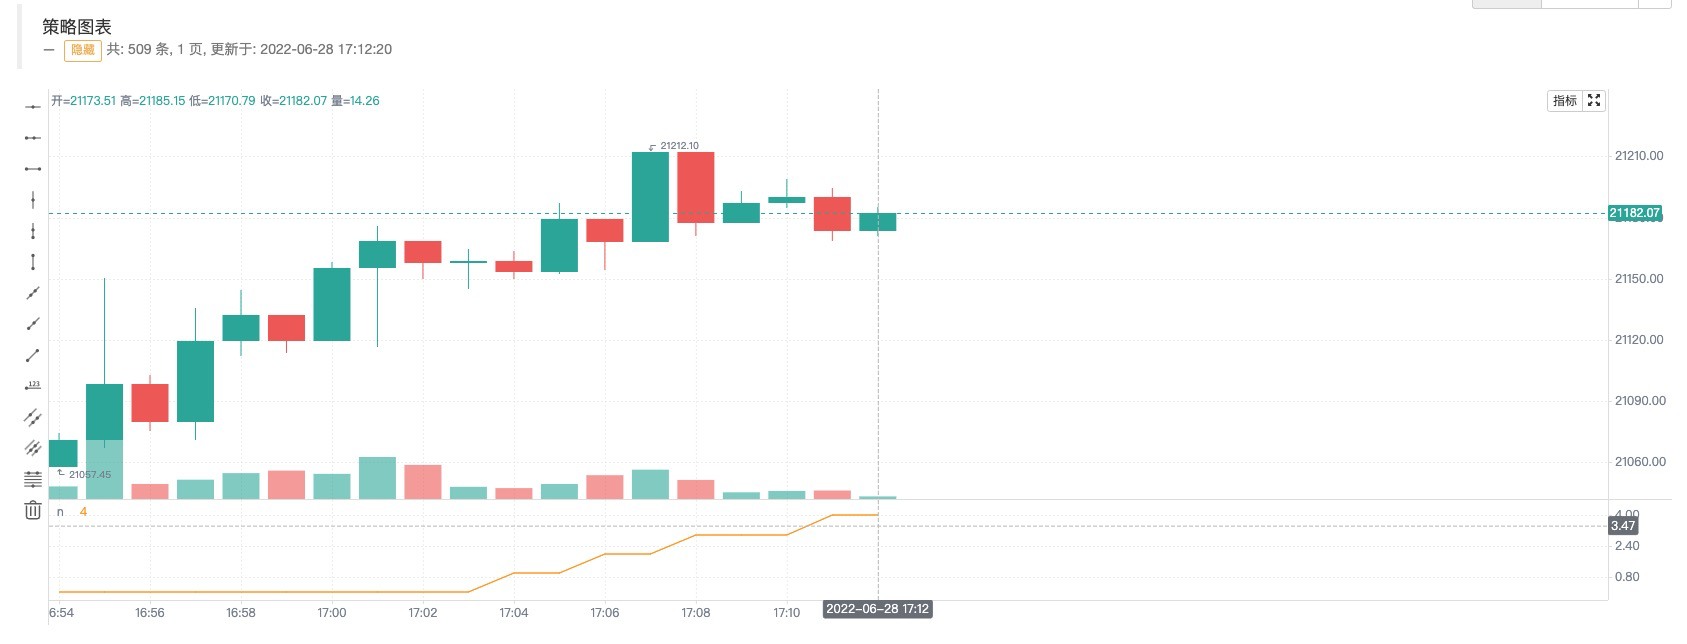
Task: Open the 指标 indicators menu
Action: click(x=1564, y=101)
